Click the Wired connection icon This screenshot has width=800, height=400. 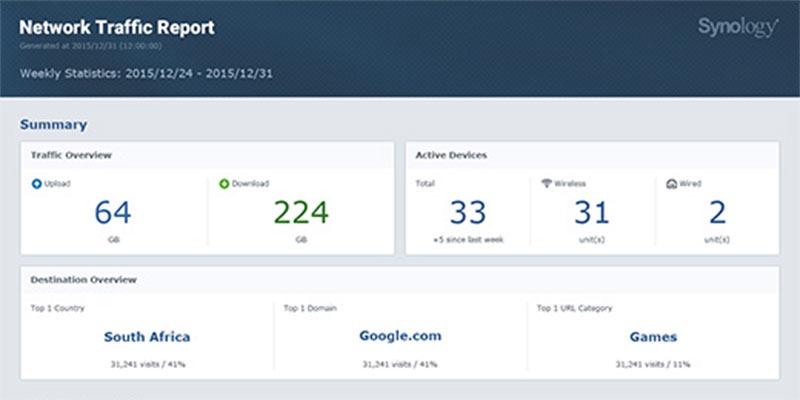[671, 184]
